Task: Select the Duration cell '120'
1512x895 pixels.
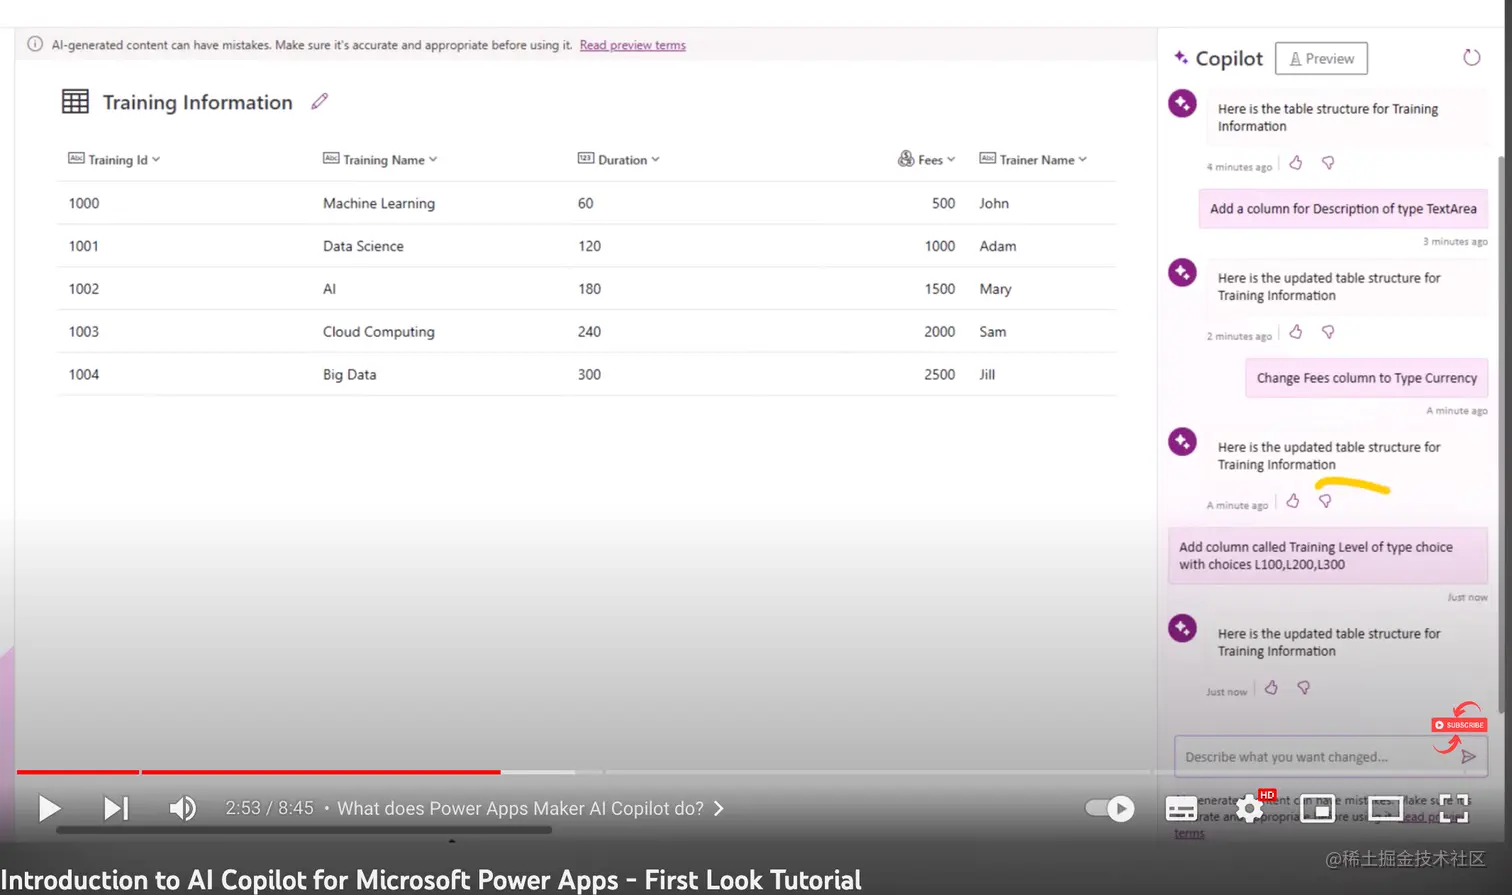Action: (589, 246)
